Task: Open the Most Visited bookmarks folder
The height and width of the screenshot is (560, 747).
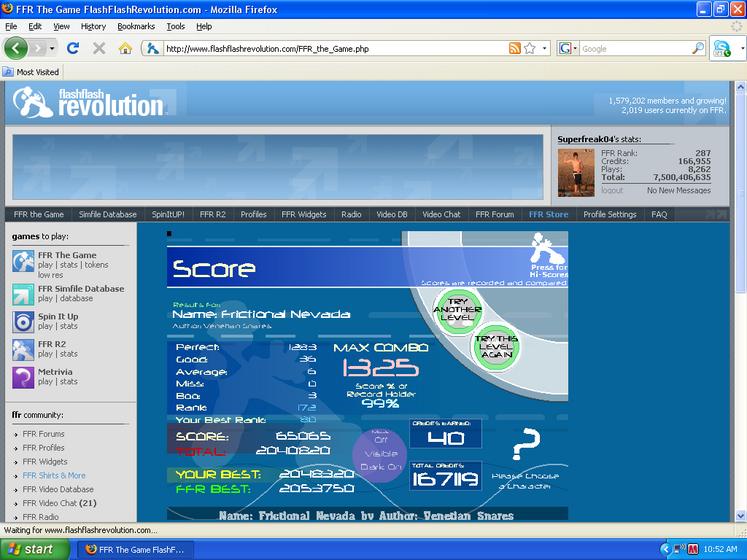Action: [x=31, y=72]
